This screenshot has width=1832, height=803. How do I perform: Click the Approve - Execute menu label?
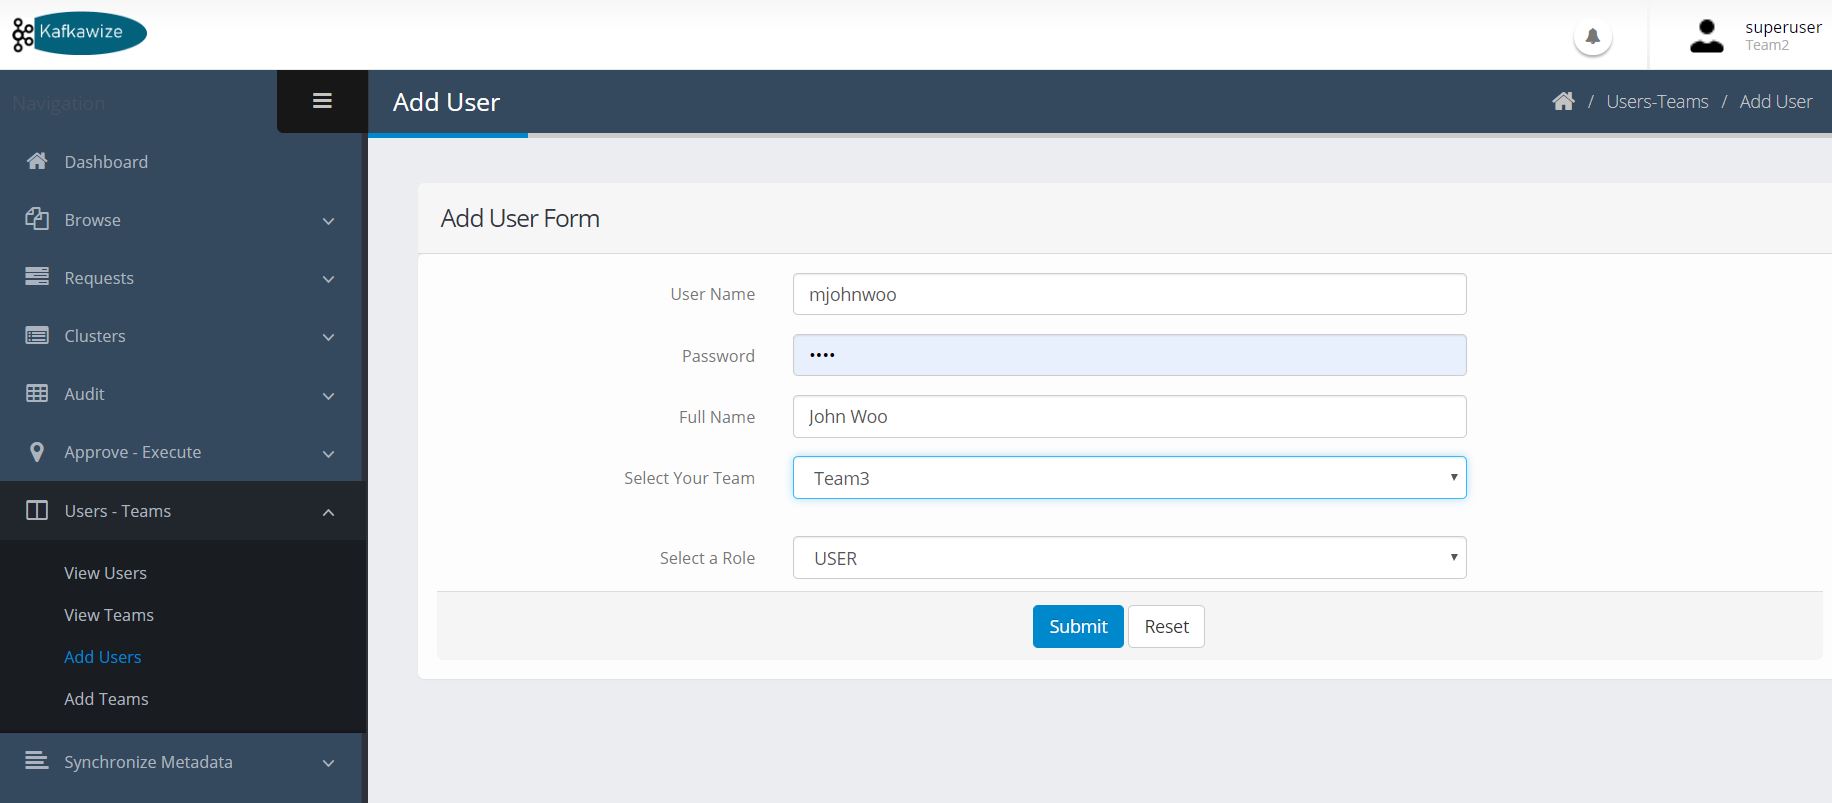pos(133,452)
